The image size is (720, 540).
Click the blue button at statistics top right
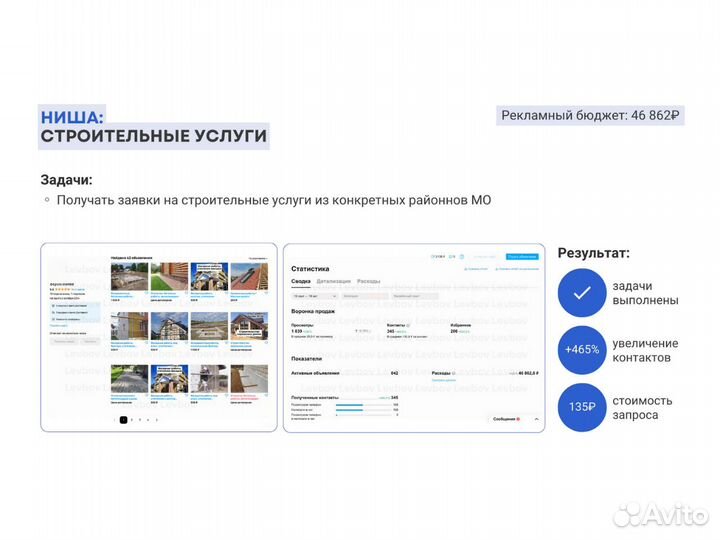tap(522, 257)
